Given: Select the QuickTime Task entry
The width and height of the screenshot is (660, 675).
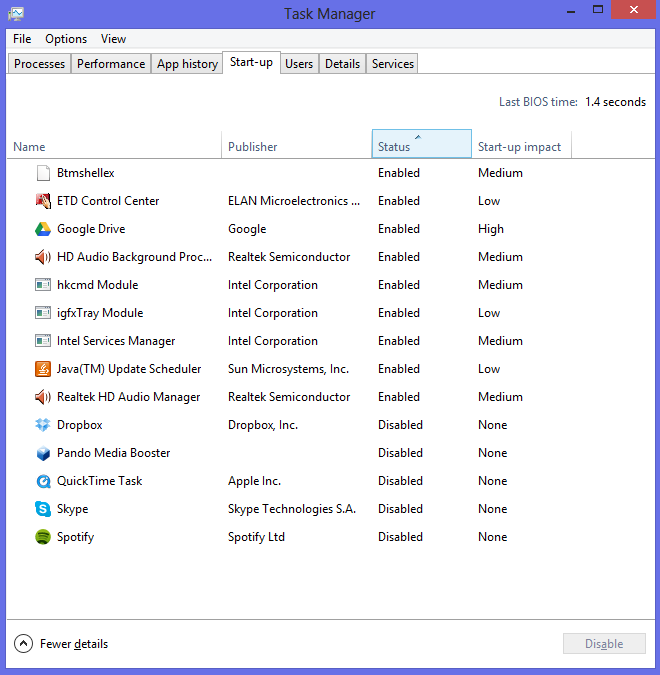Looking at the screenshot, I should [x=99, y=481].
